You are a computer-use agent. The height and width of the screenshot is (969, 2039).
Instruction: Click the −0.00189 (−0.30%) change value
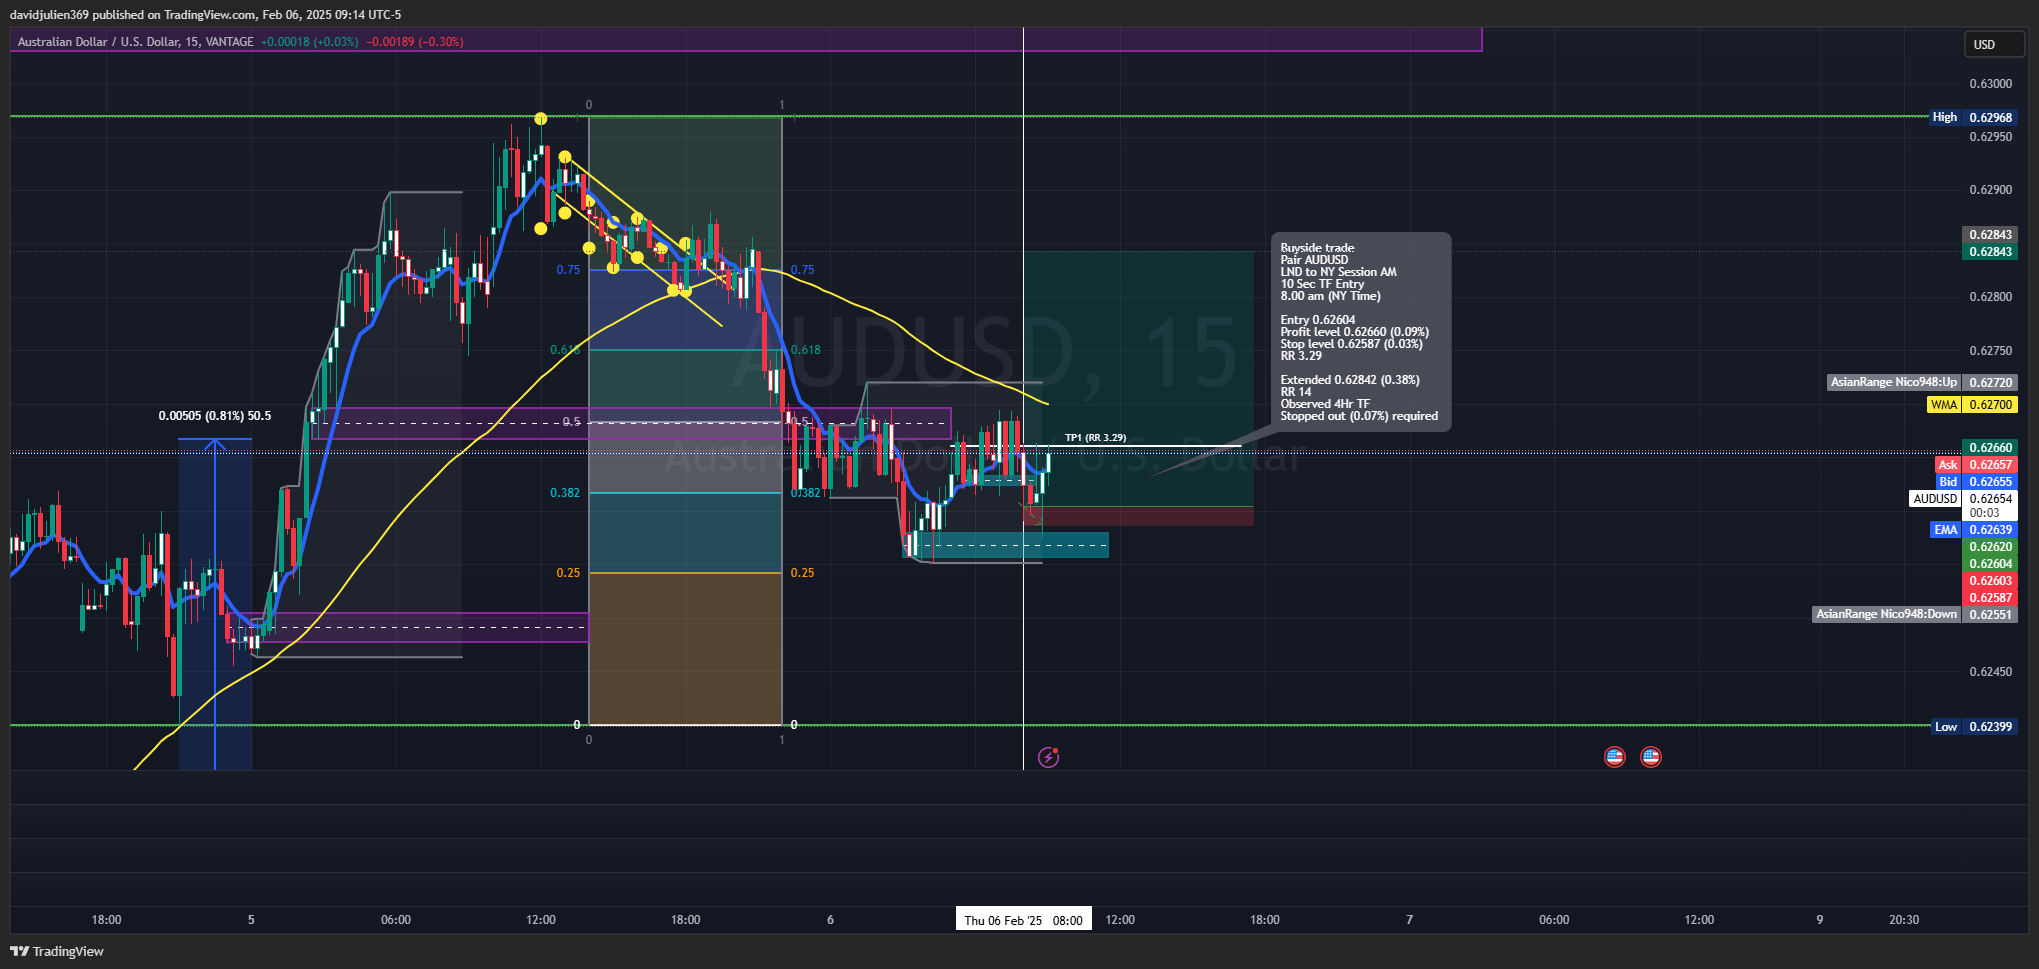coord(415,42)
